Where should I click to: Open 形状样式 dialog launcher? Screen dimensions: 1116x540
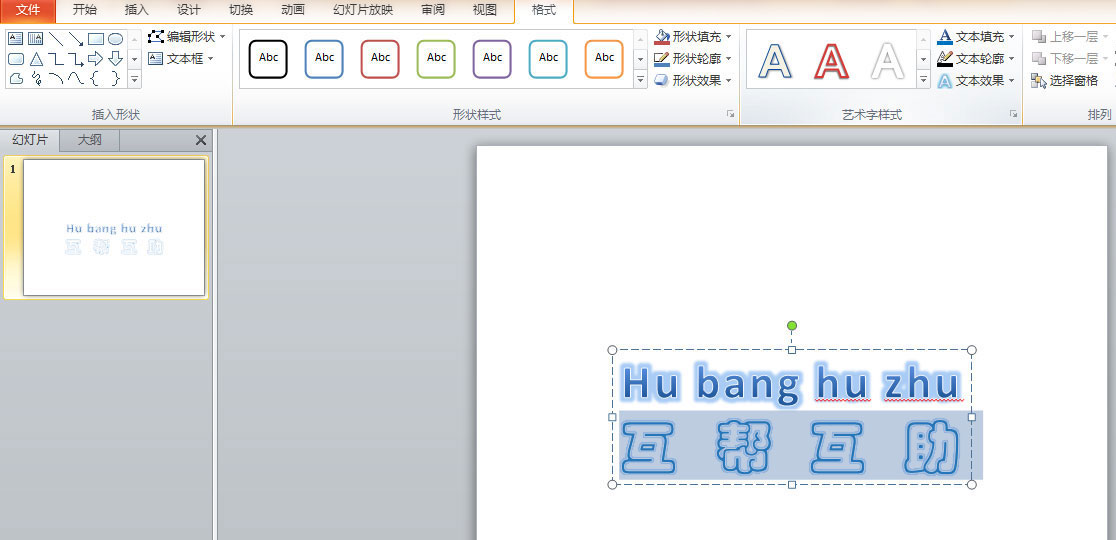coord(730,115)
